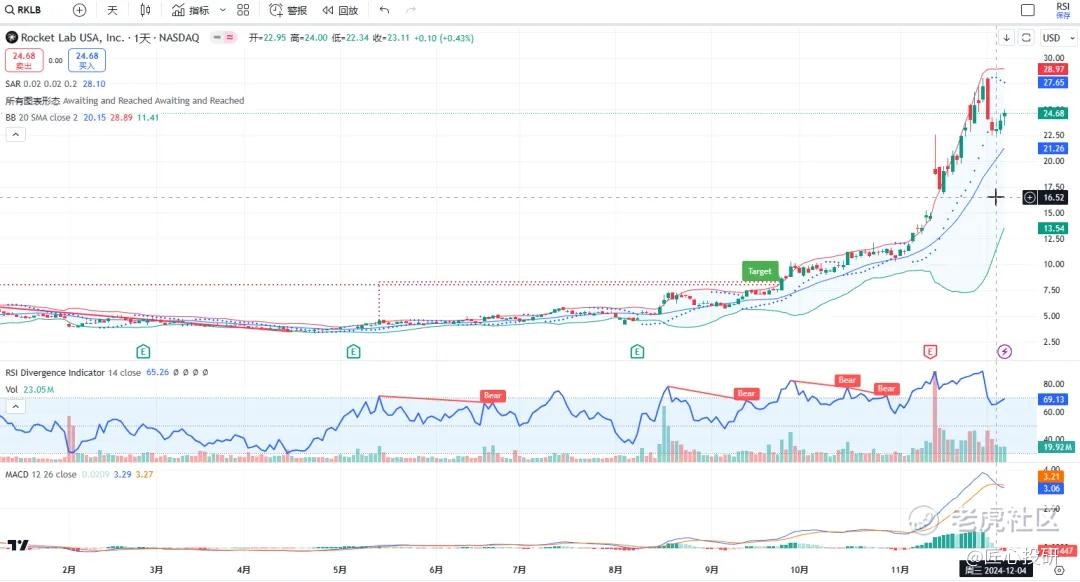This screenshot has width=1080, height=582.
Task: Click the red 28.97 price label
Action: click(1053, 69)
